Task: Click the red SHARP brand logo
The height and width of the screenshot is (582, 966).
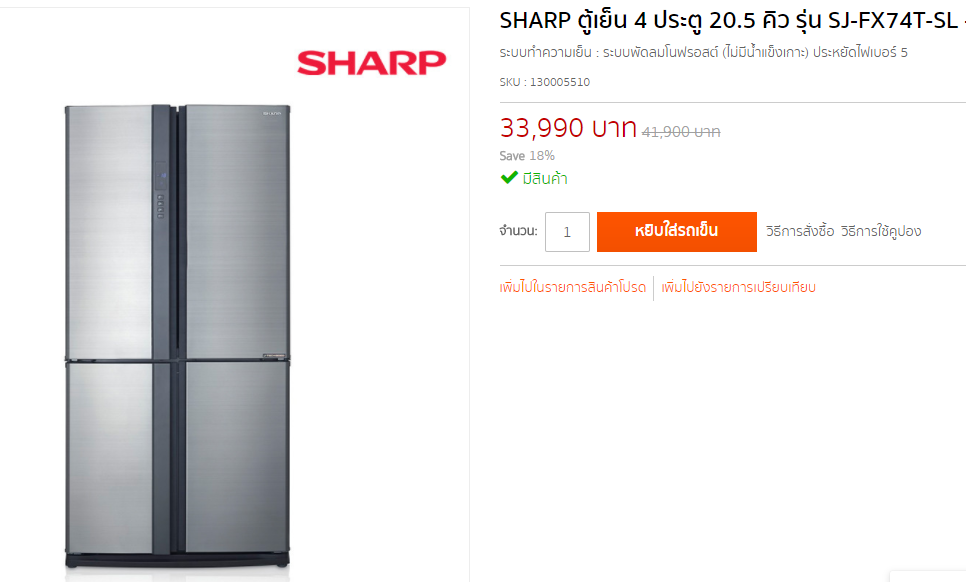Action: 371,63
